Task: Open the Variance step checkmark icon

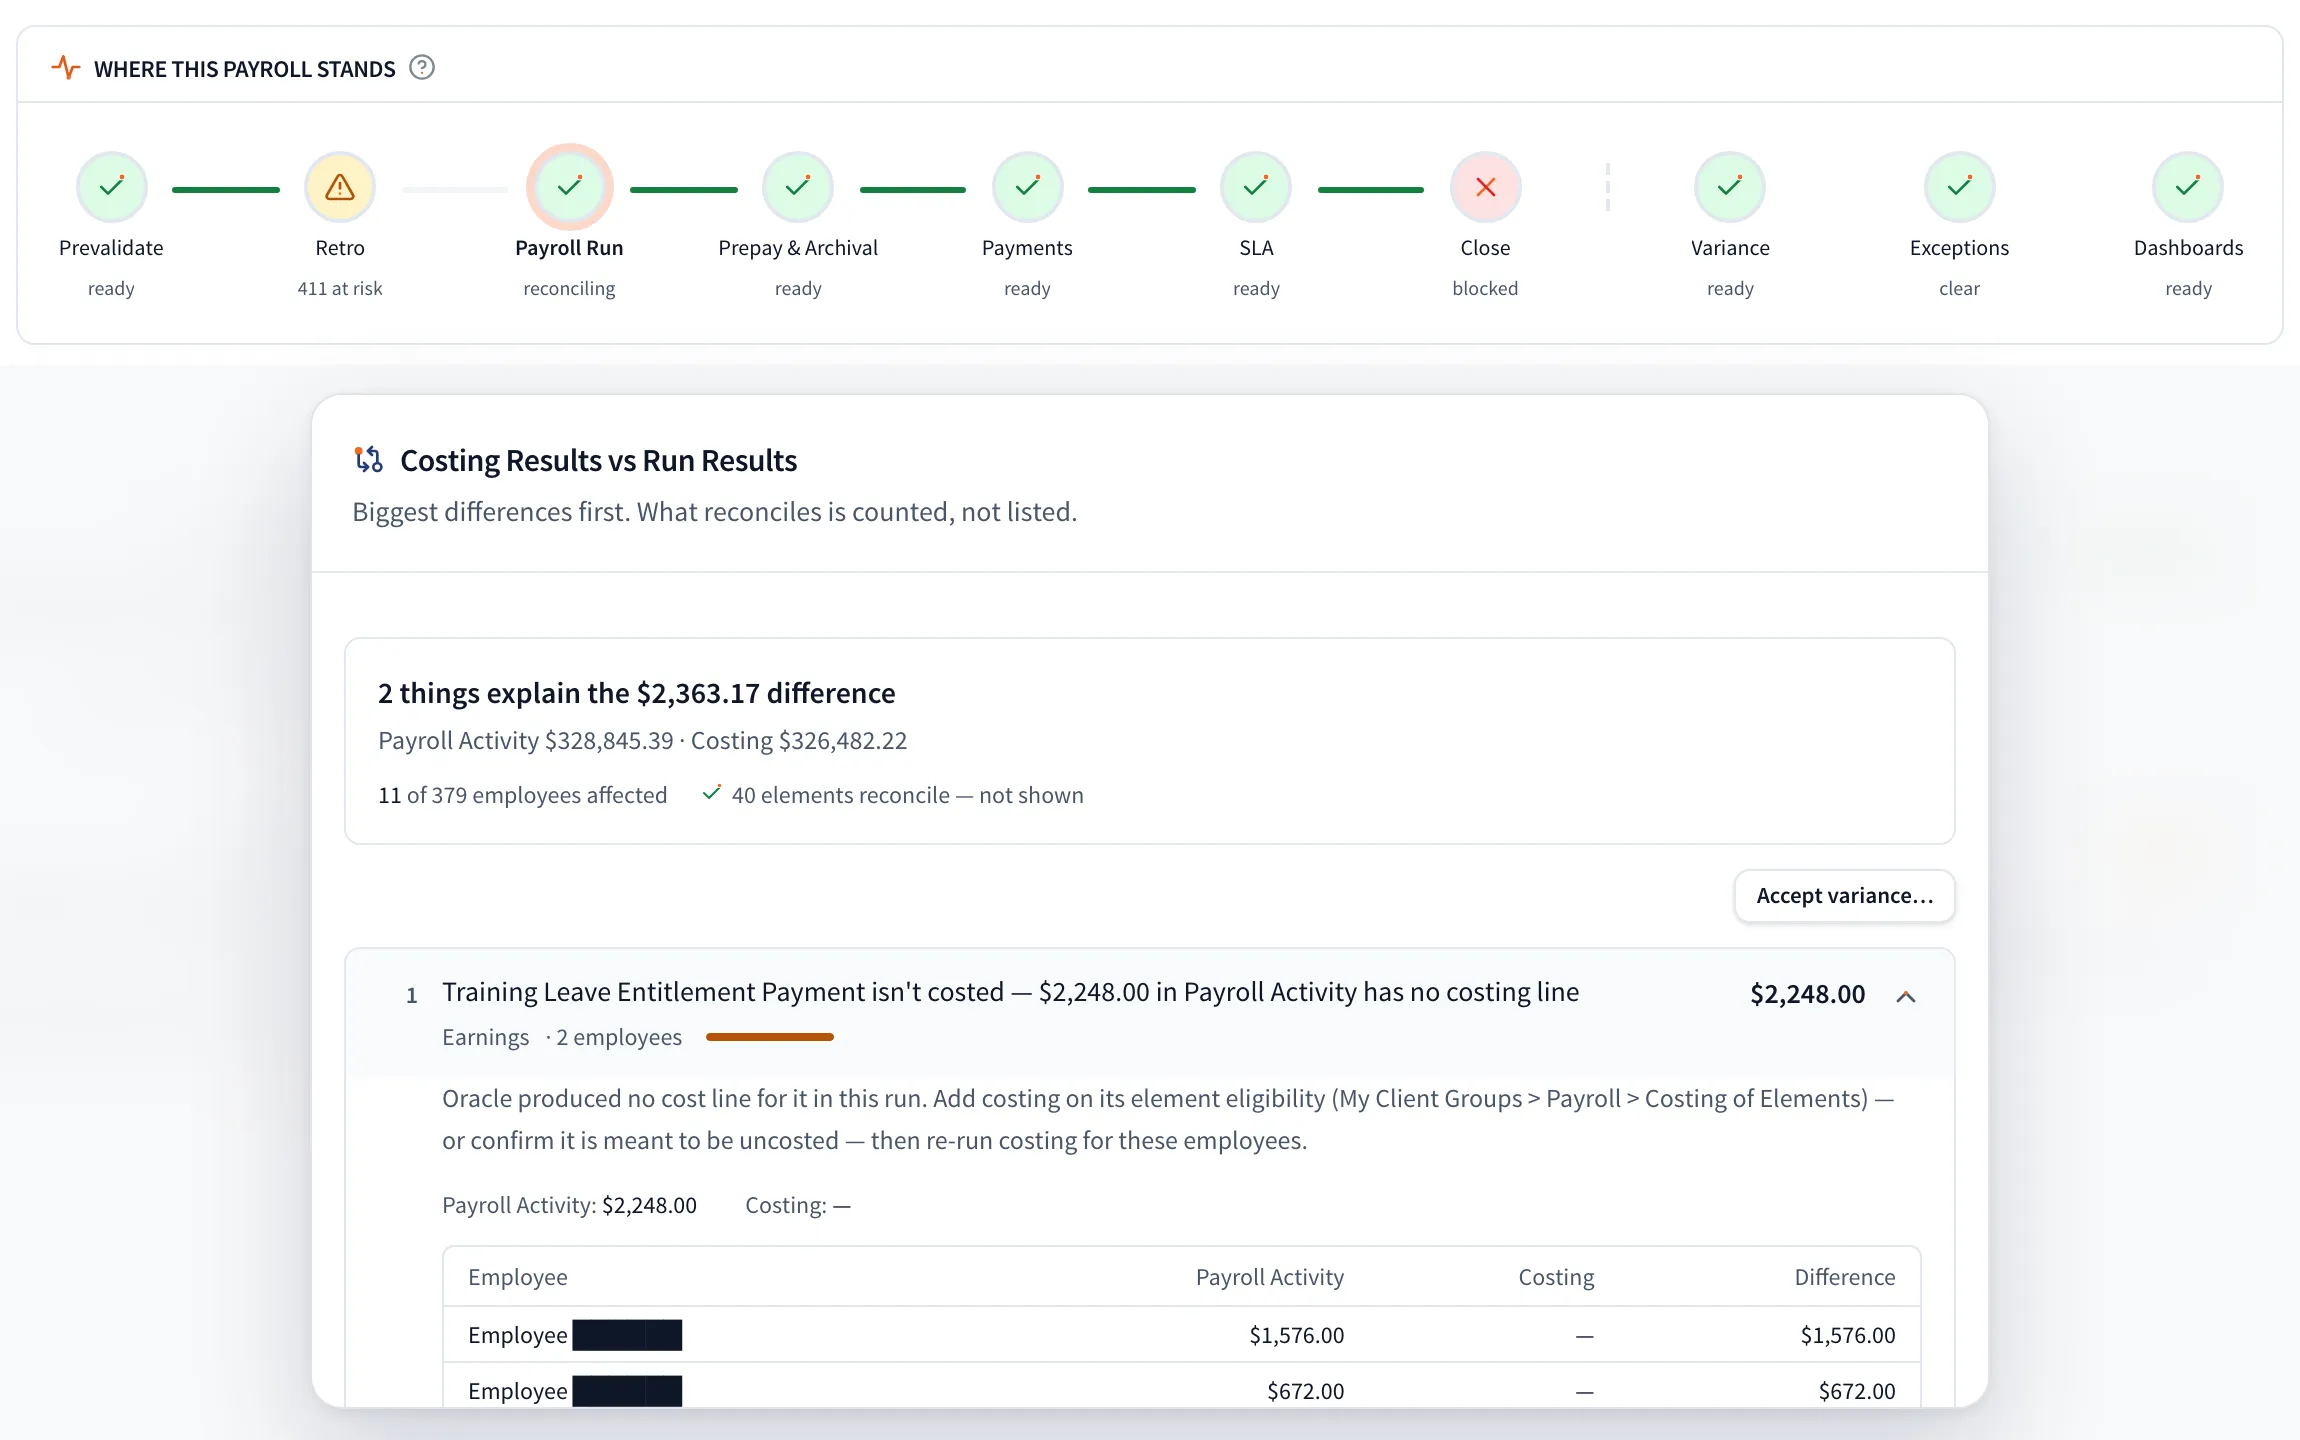Action: click(1730, 187)
